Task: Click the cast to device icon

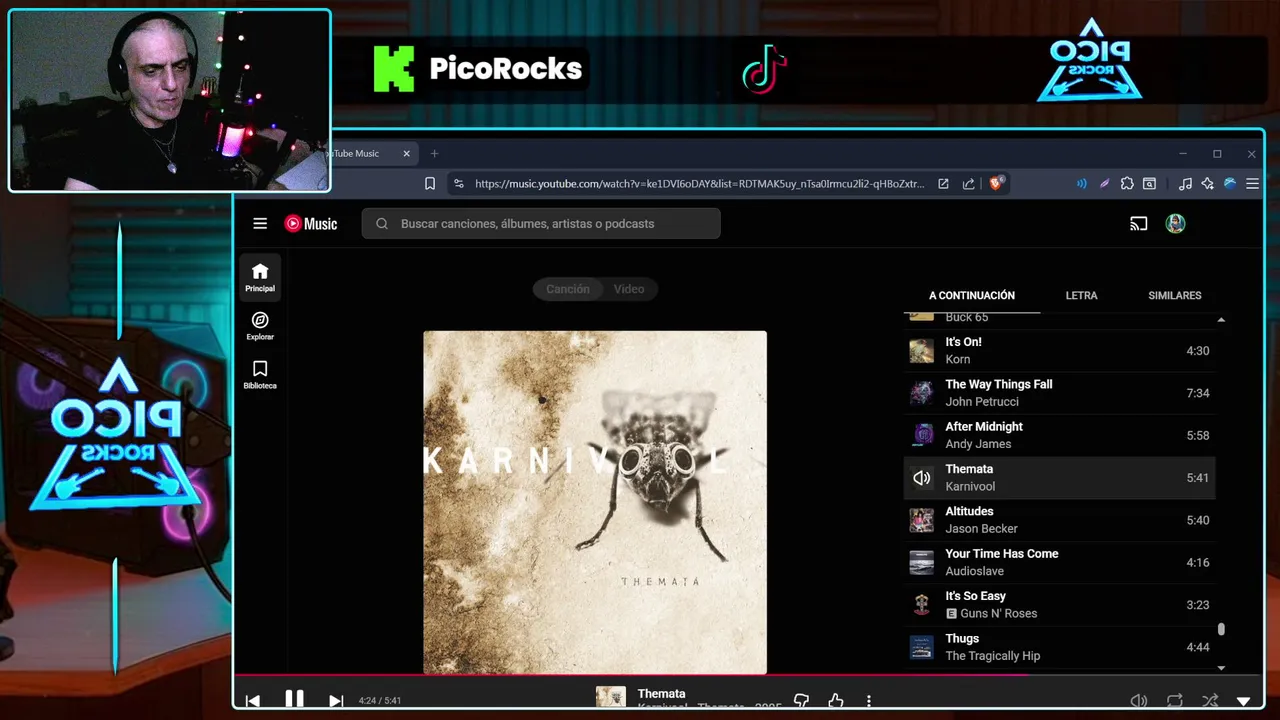Action: (x=1138, y=224)
